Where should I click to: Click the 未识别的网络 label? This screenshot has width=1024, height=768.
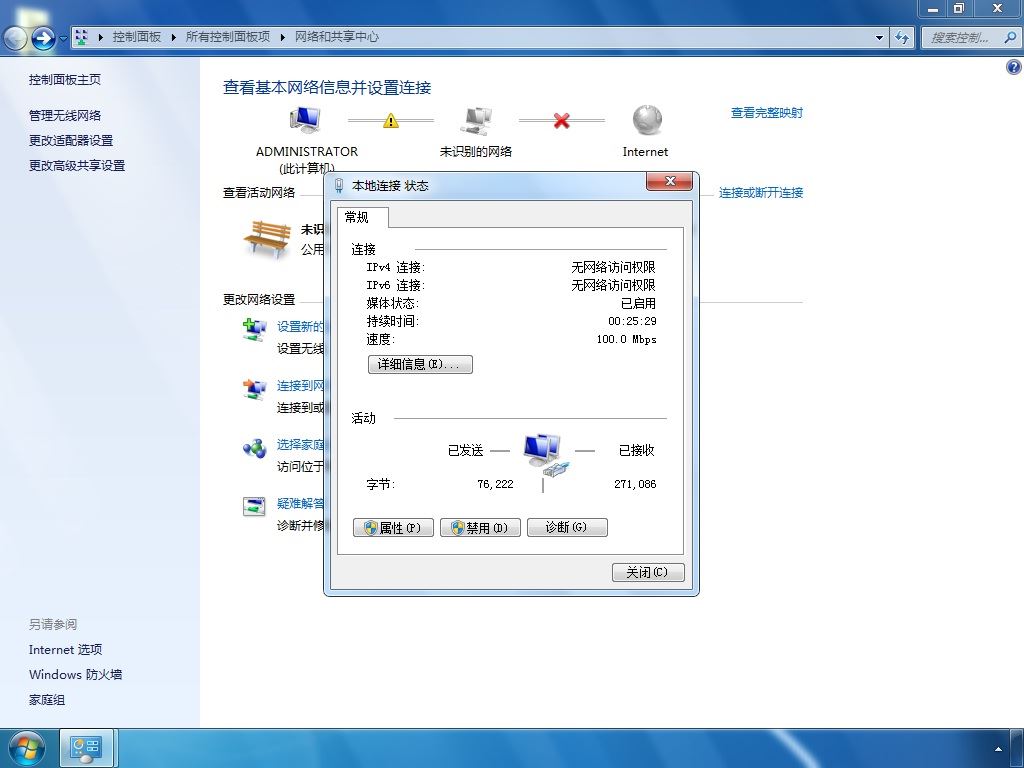click(475, 152)
